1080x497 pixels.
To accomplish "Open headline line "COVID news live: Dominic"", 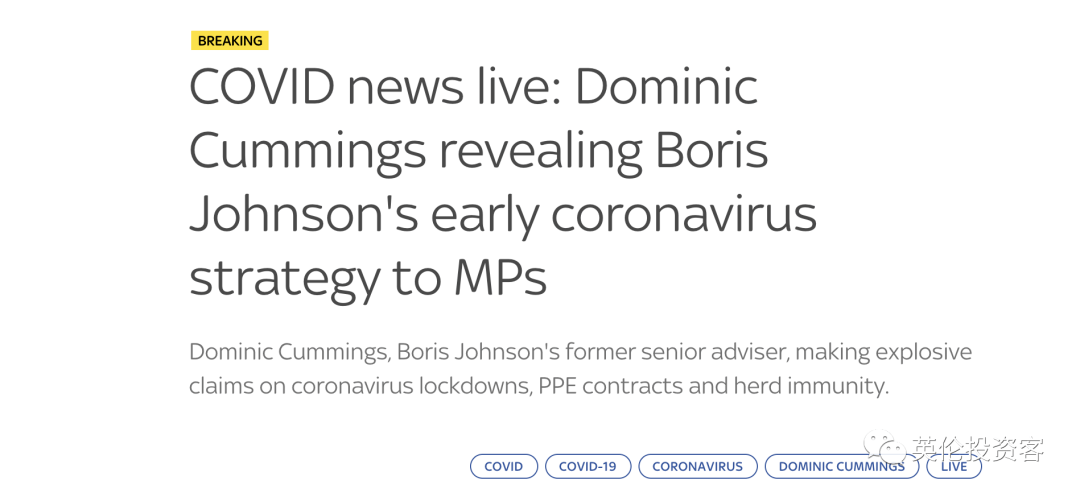I will [474, 89].
